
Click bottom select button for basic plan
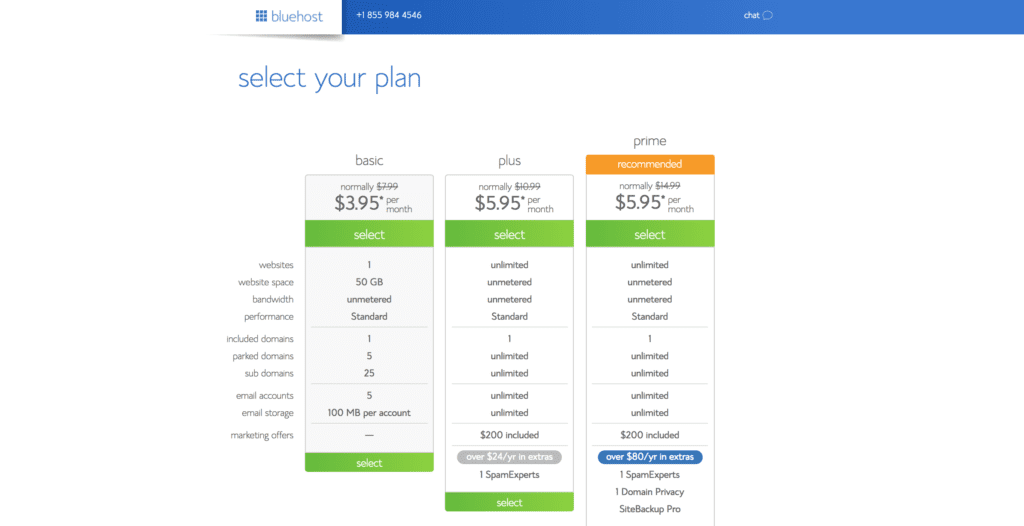[369, 463]
